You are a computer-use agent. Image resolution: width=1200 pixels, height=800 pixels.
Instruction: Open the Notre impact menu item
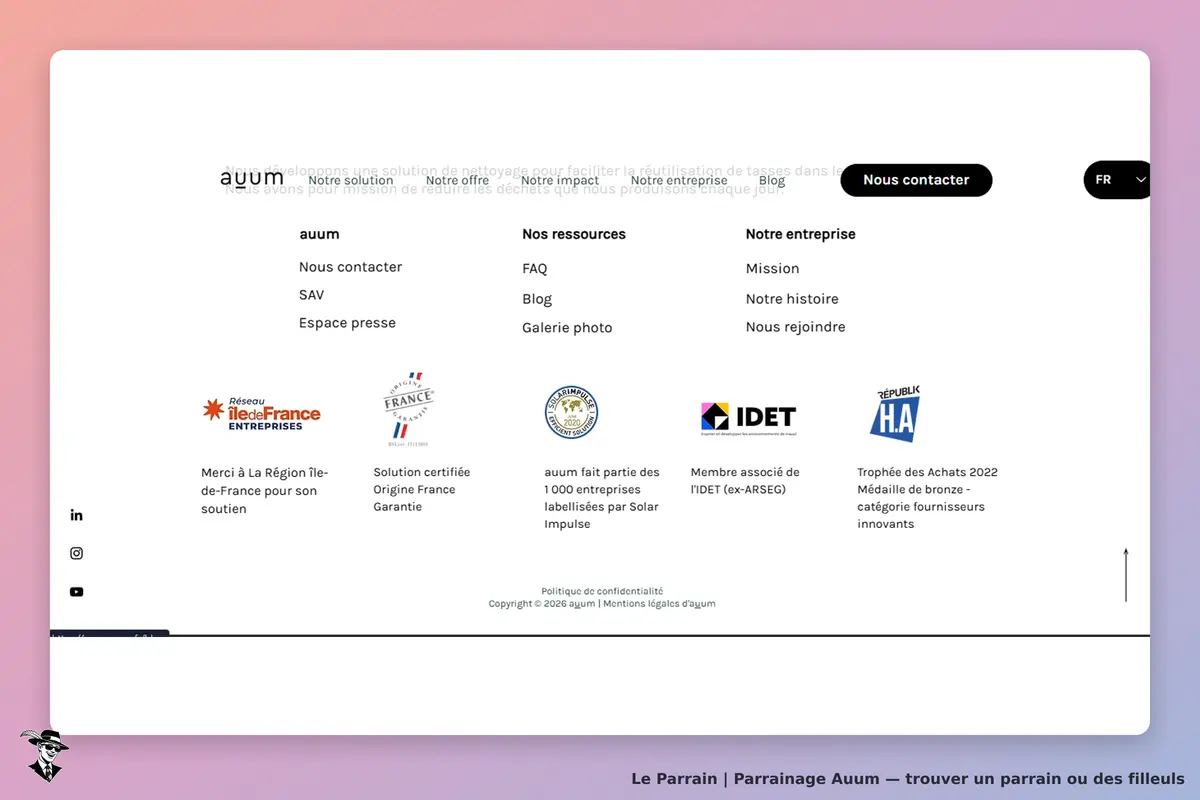[x=560, y=181]
